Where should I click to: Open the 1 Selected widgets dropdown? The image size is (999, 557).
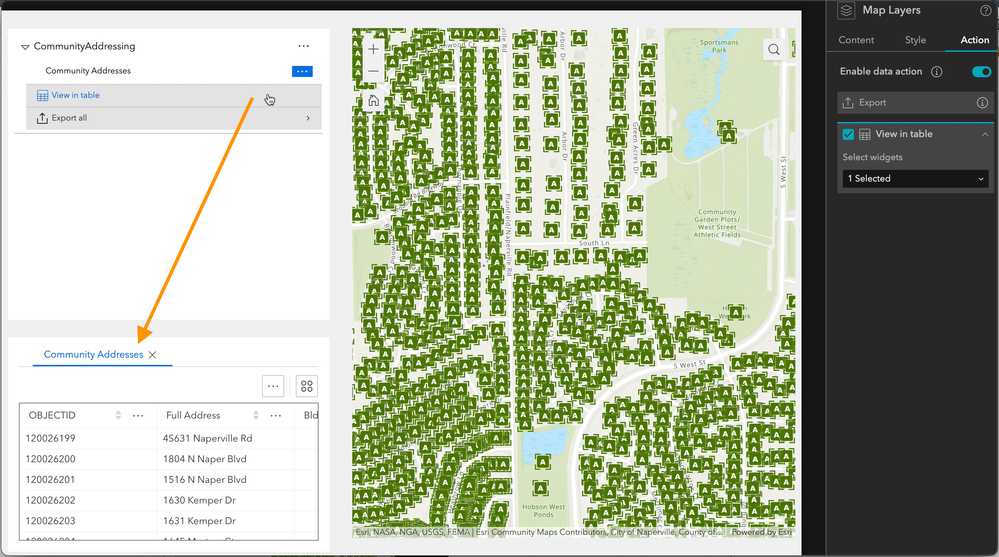click(915, 179)
